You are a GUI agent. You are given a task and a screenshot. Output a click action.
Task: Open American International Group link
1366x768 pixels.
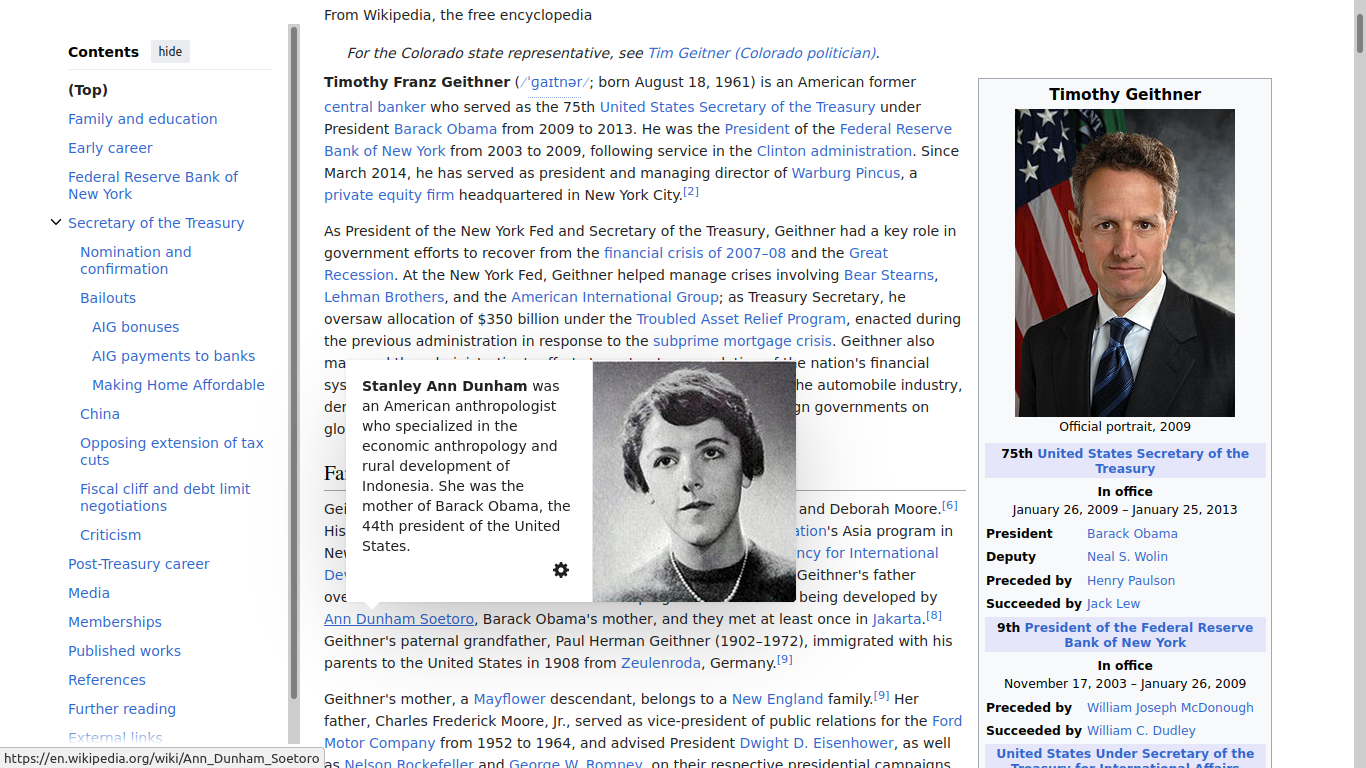tap(615, 297)
